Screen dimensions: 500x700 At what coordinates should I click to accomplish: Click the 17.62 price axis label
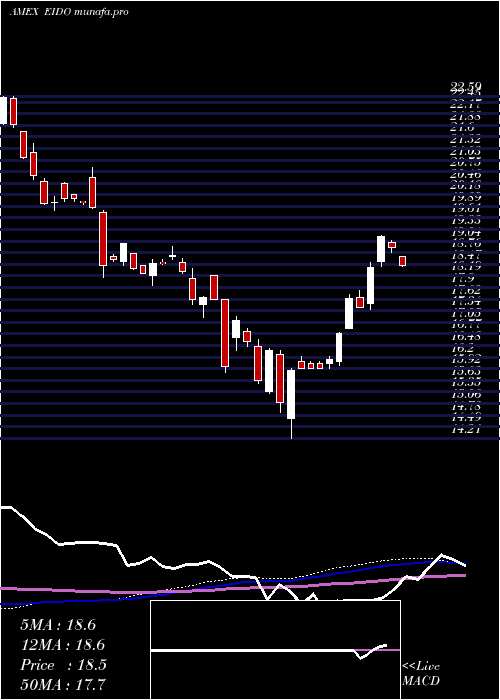[x=466, y=291]
